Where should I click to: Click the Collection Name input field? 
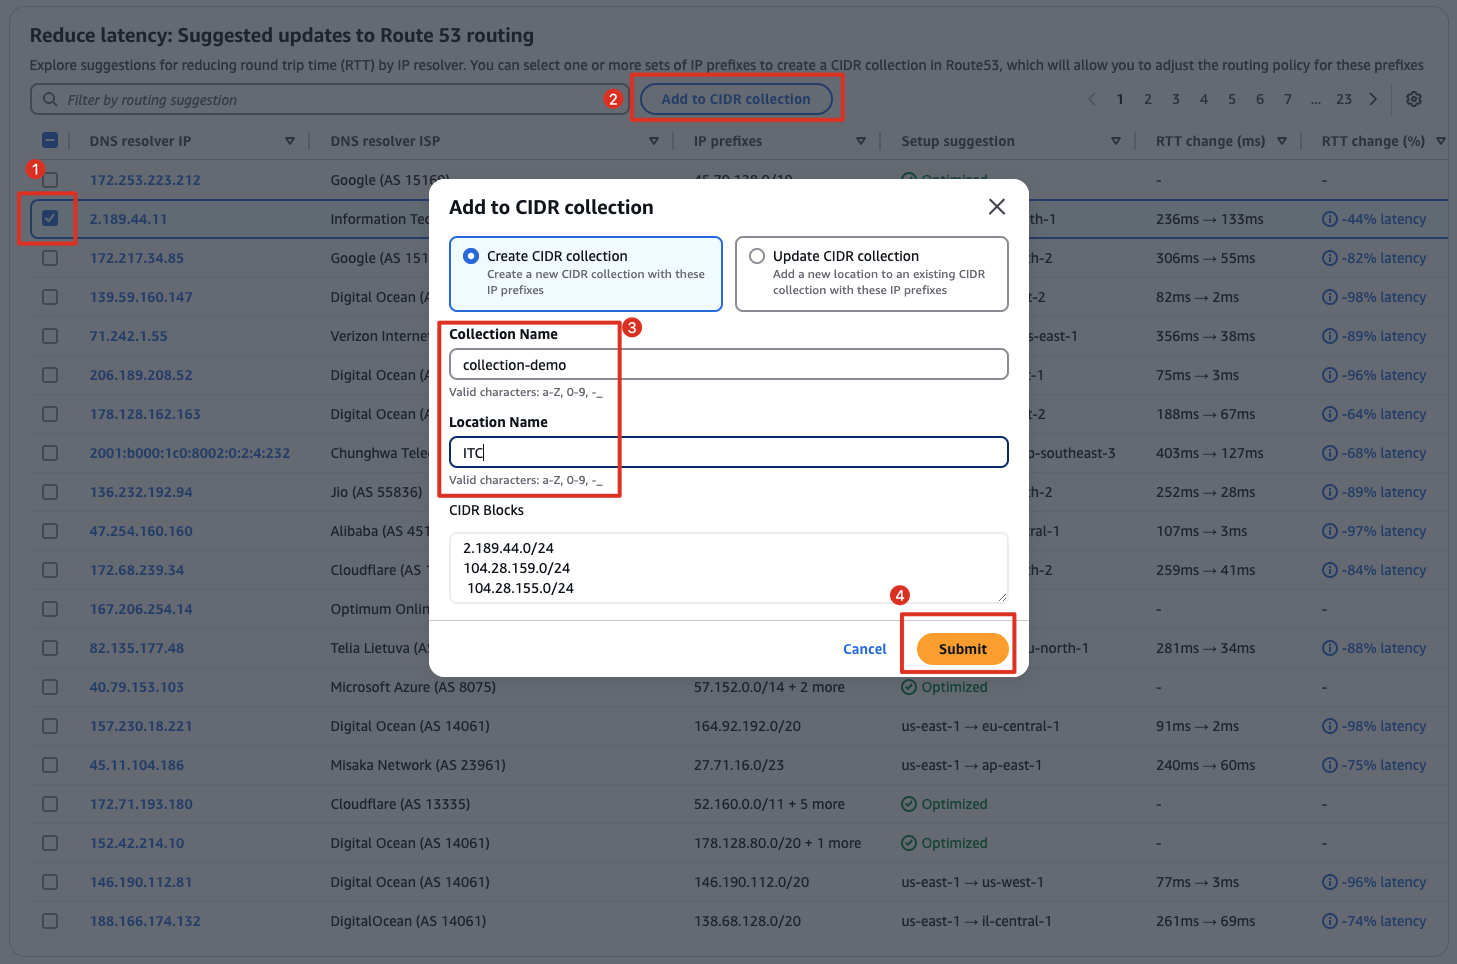728,364
